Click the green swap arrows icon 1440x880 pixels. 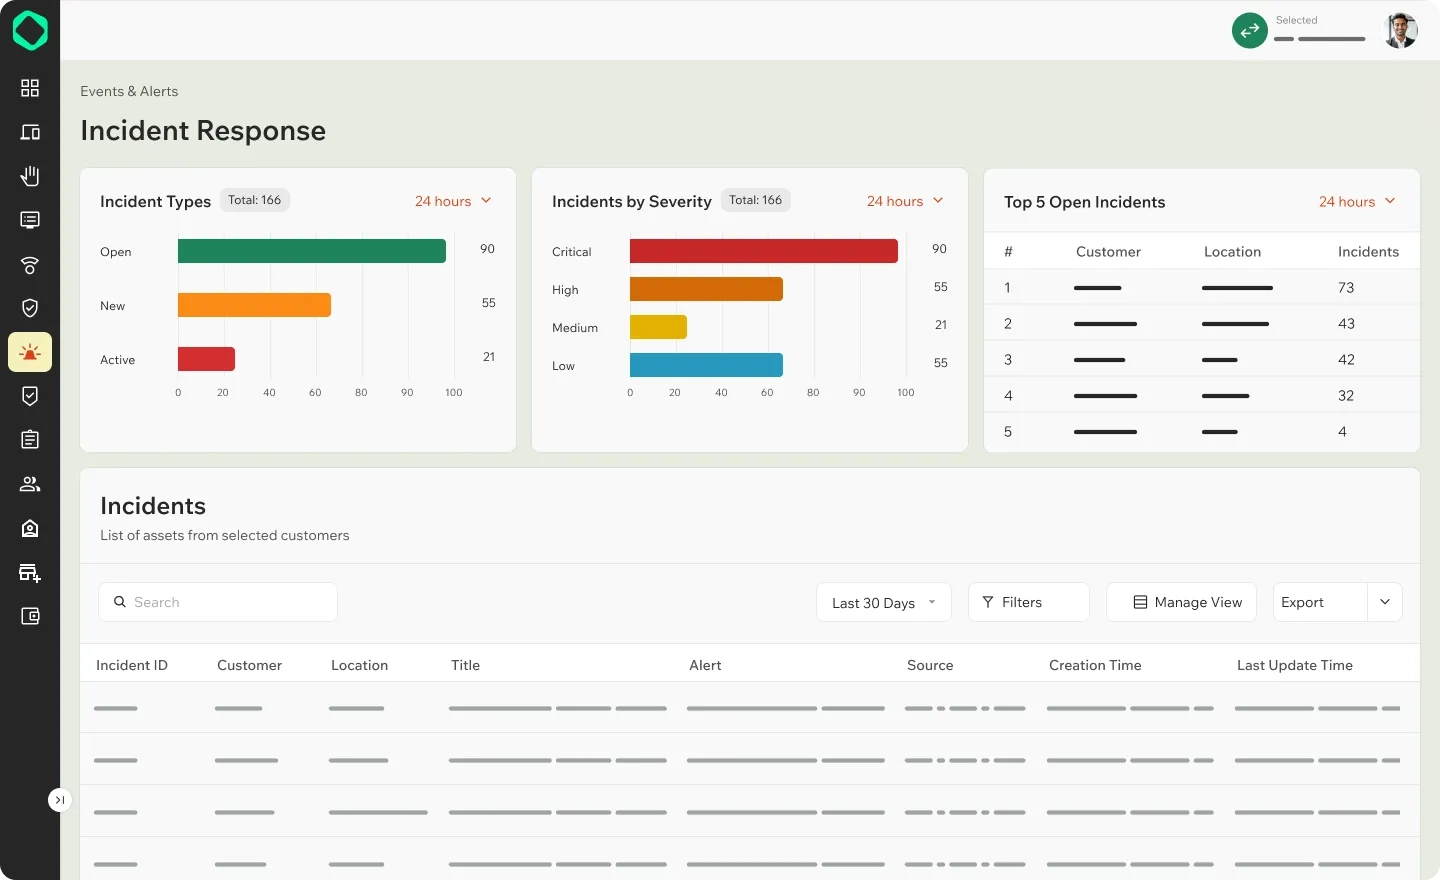[1250, 31]
